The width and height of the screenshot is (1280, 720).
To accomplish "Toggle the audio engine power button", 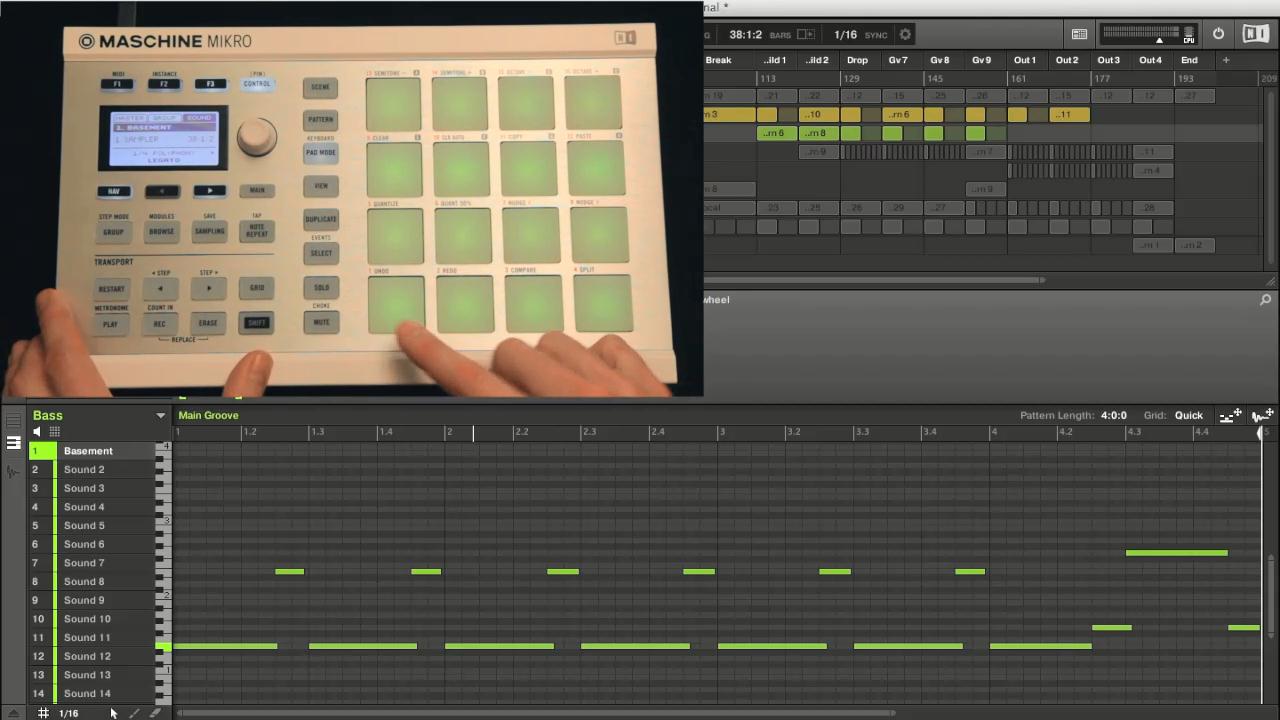I will pyautogui.click(x=1218, y=34).
